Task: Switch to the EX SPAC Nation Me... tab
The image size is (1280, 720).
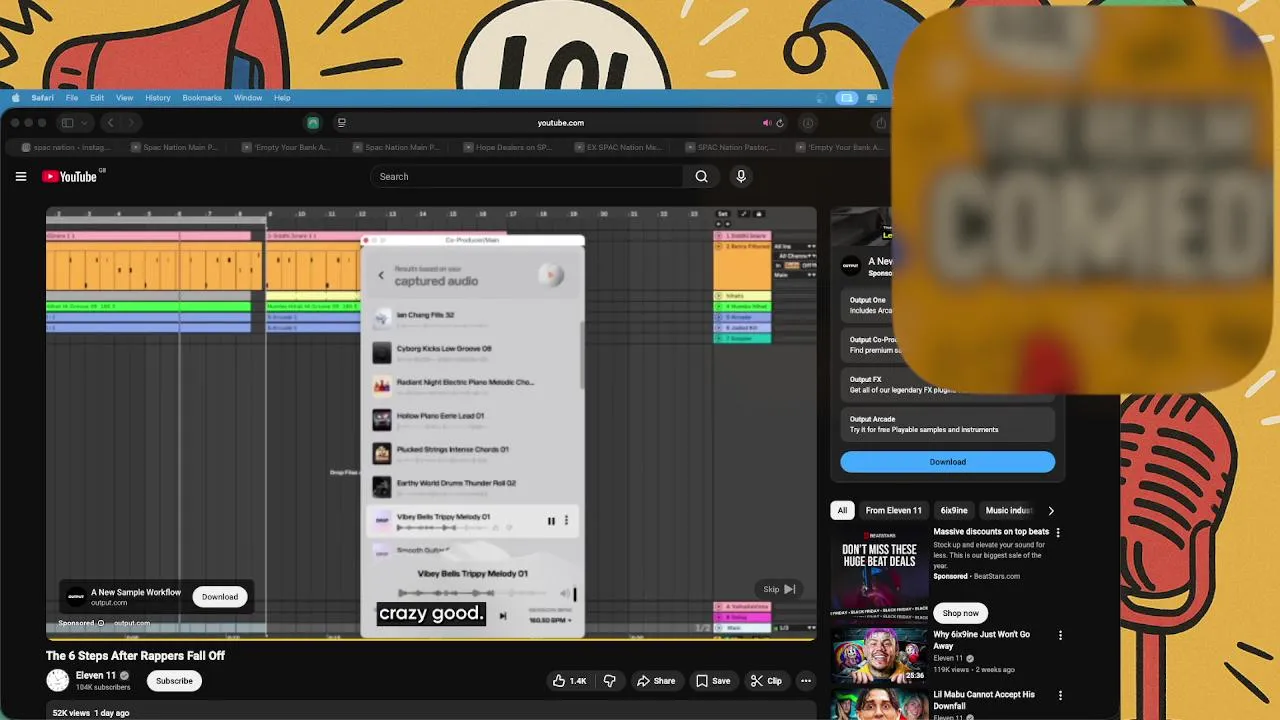Action: [618, 147]
